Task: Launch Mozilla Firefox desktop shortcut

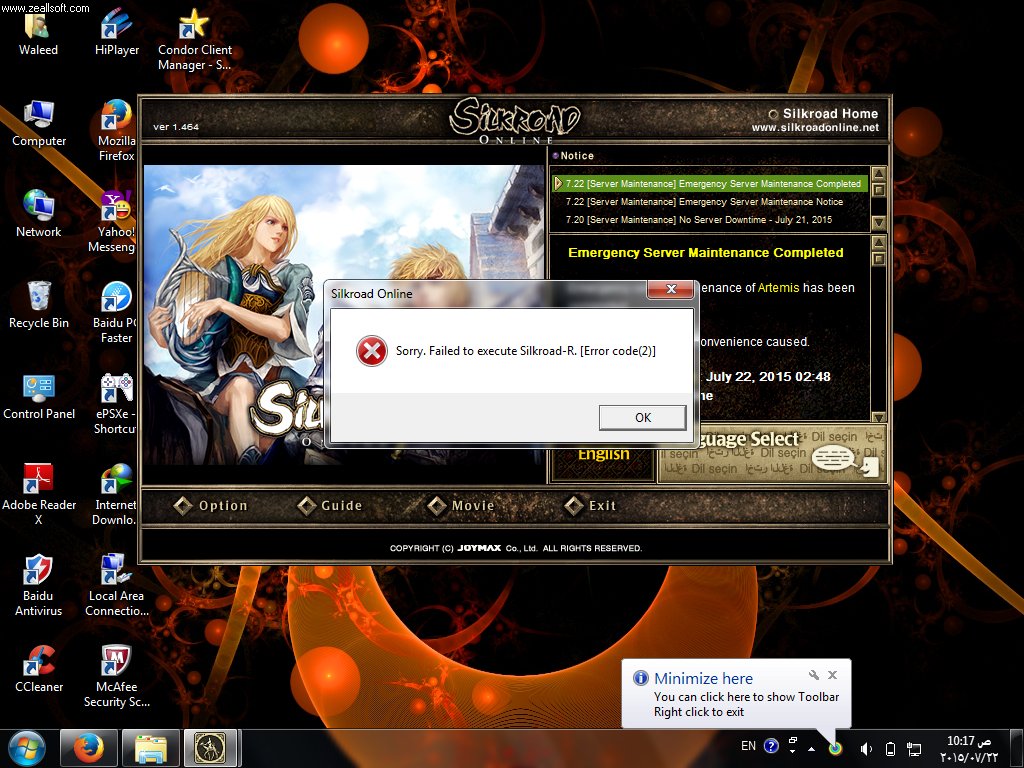Action: 116,131
